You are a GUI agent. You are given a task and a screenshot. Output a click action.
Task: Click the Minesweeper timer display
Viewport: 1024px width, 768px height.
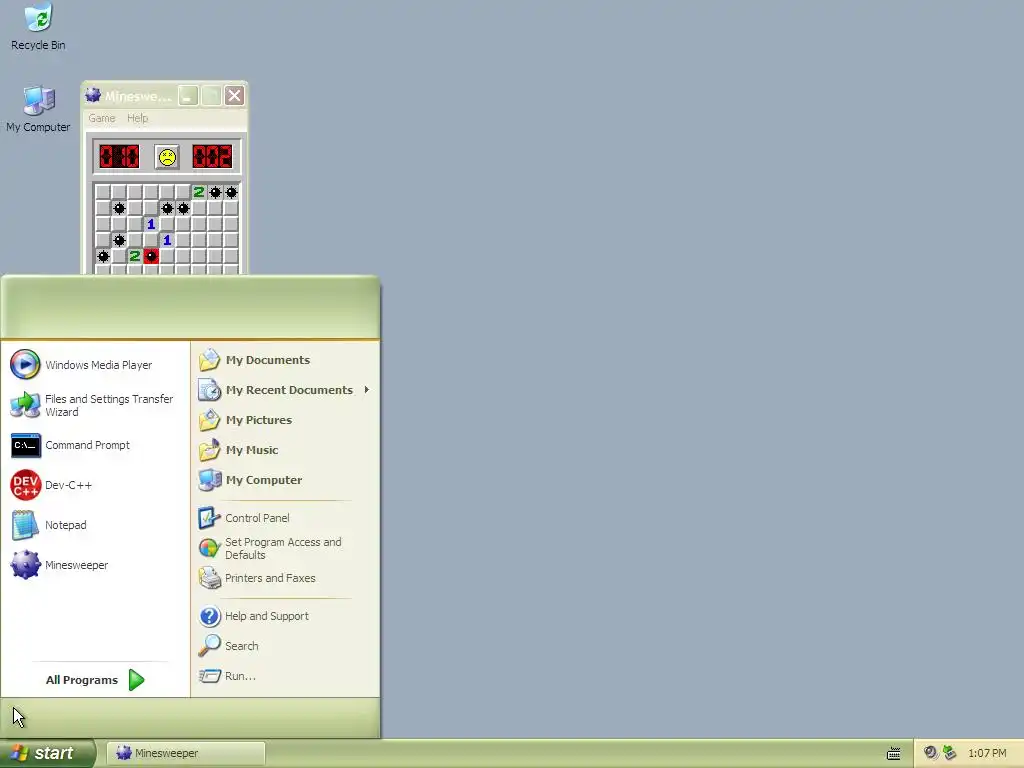tap(212, 157)
